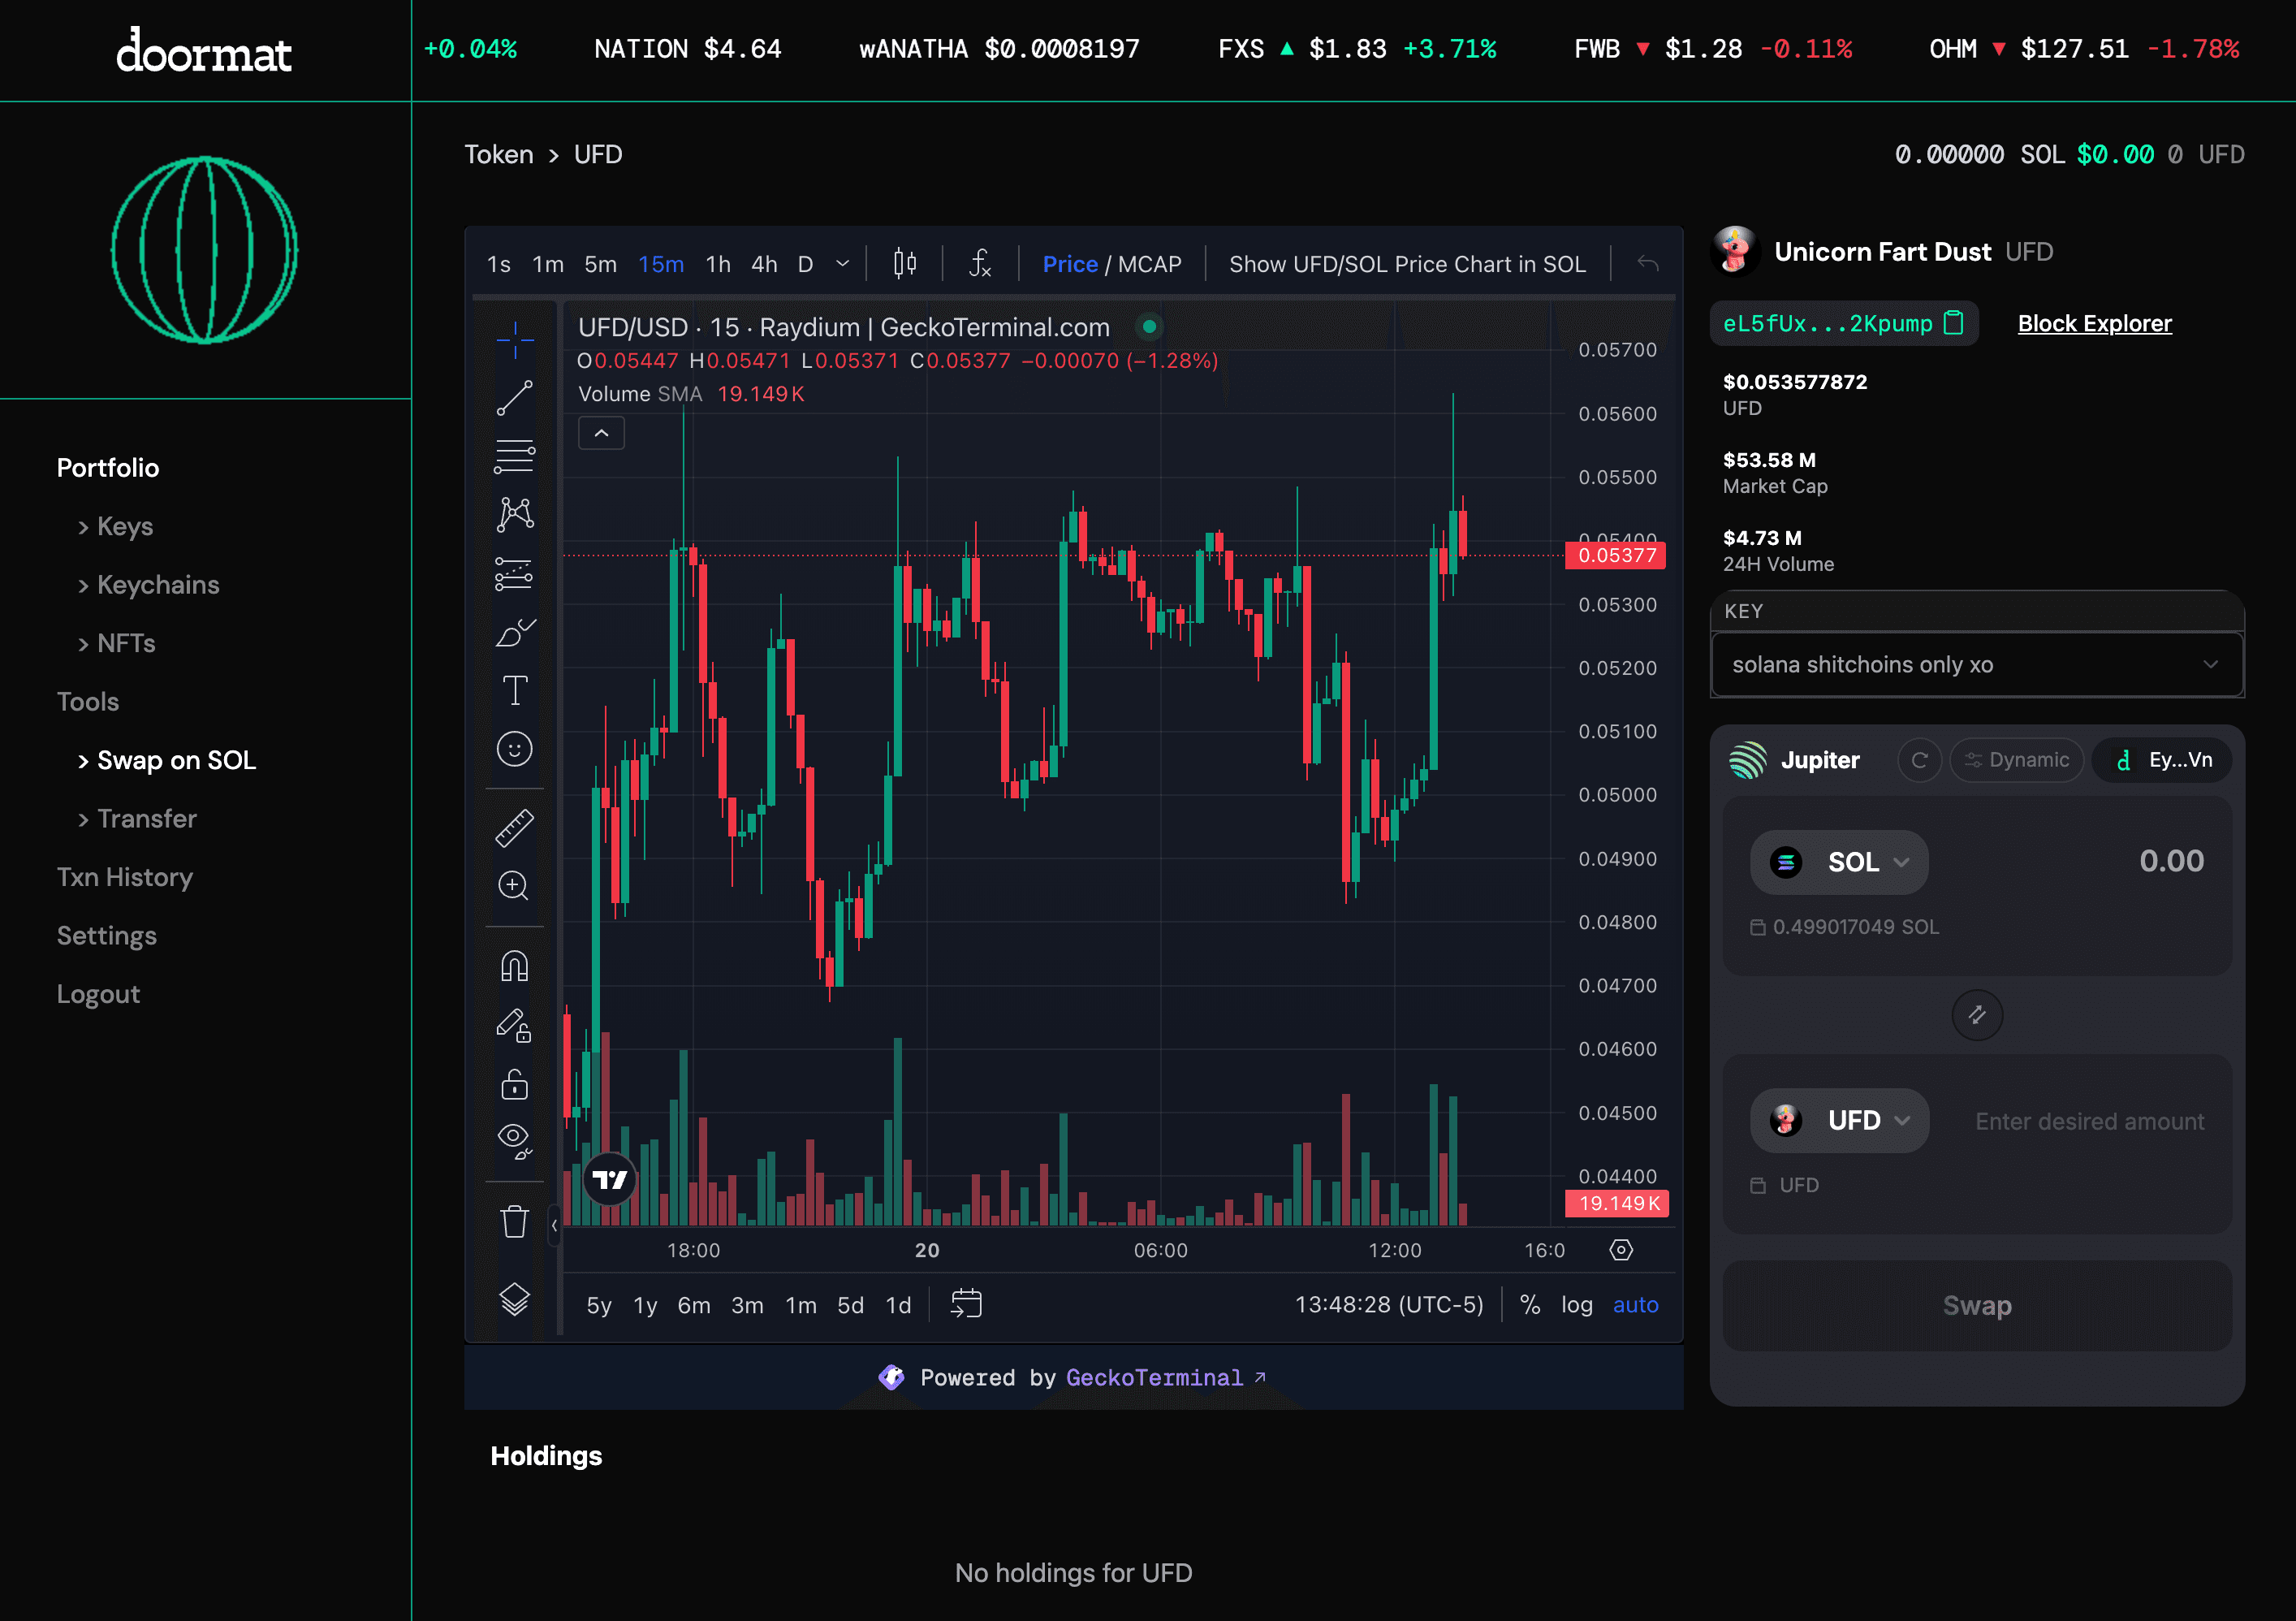Swap the SOL and UFD direction arrows
The width and height of the screenshot is (2296, 1621).
tap(1977, 1015)
